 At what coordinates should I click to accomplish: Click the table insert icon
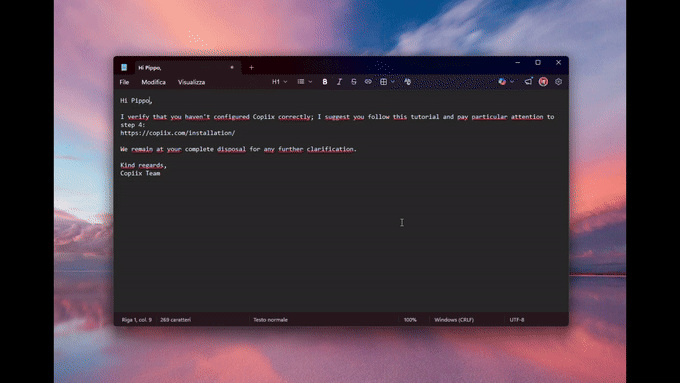[383, 82]
